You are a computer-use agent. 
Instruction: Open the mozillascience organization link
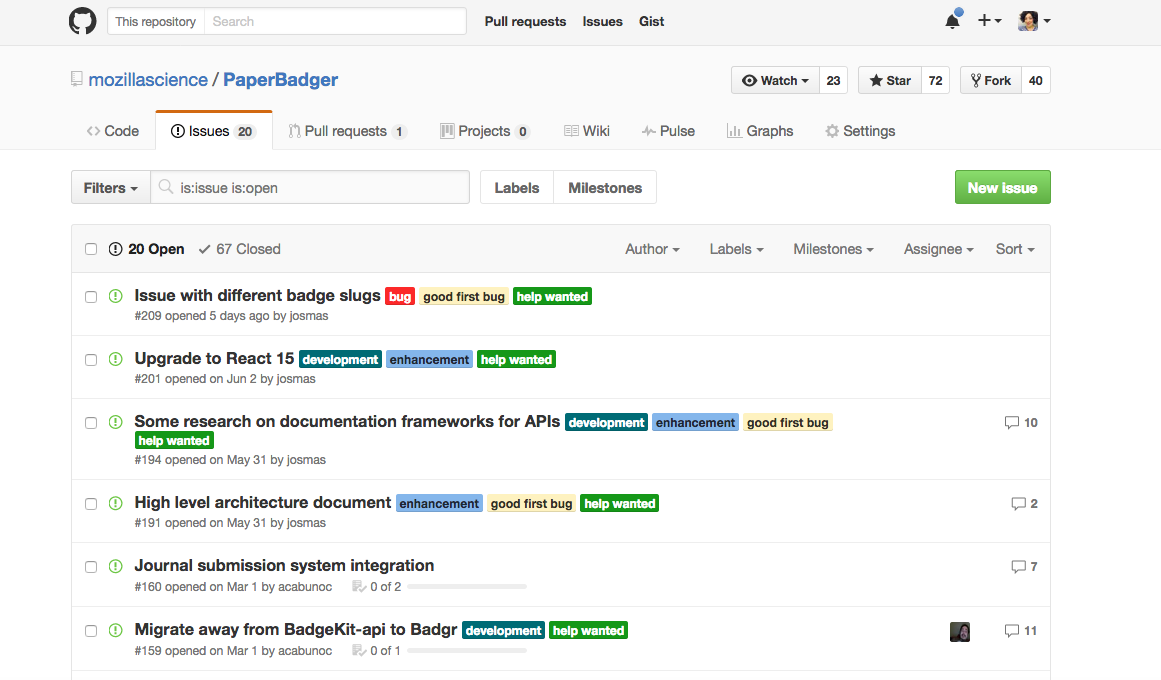[x=148, y=79]
